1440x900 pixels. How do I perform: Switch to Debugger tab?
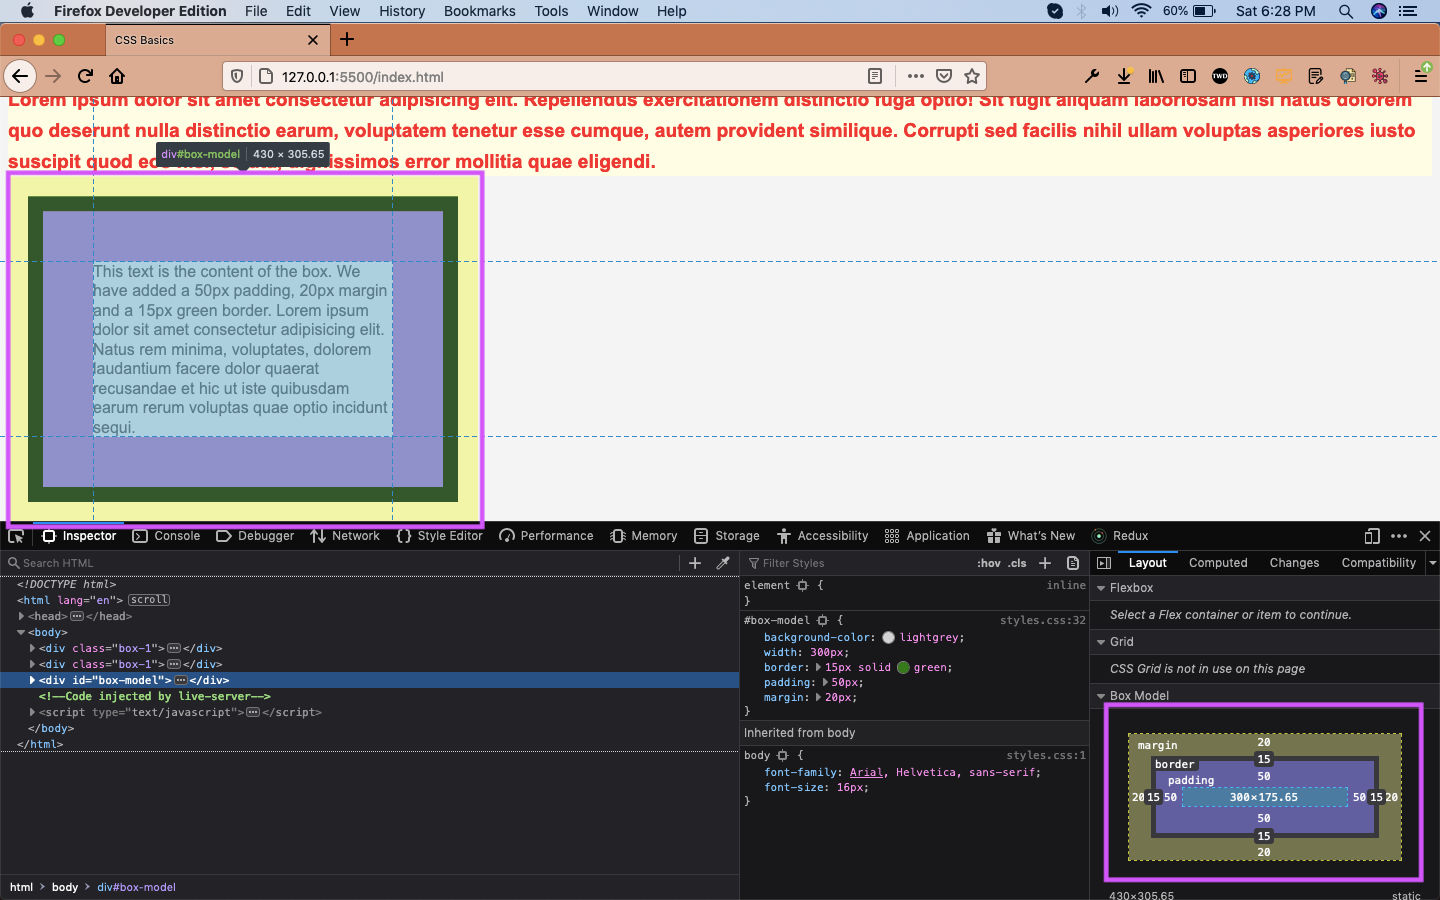coord(255,536)
